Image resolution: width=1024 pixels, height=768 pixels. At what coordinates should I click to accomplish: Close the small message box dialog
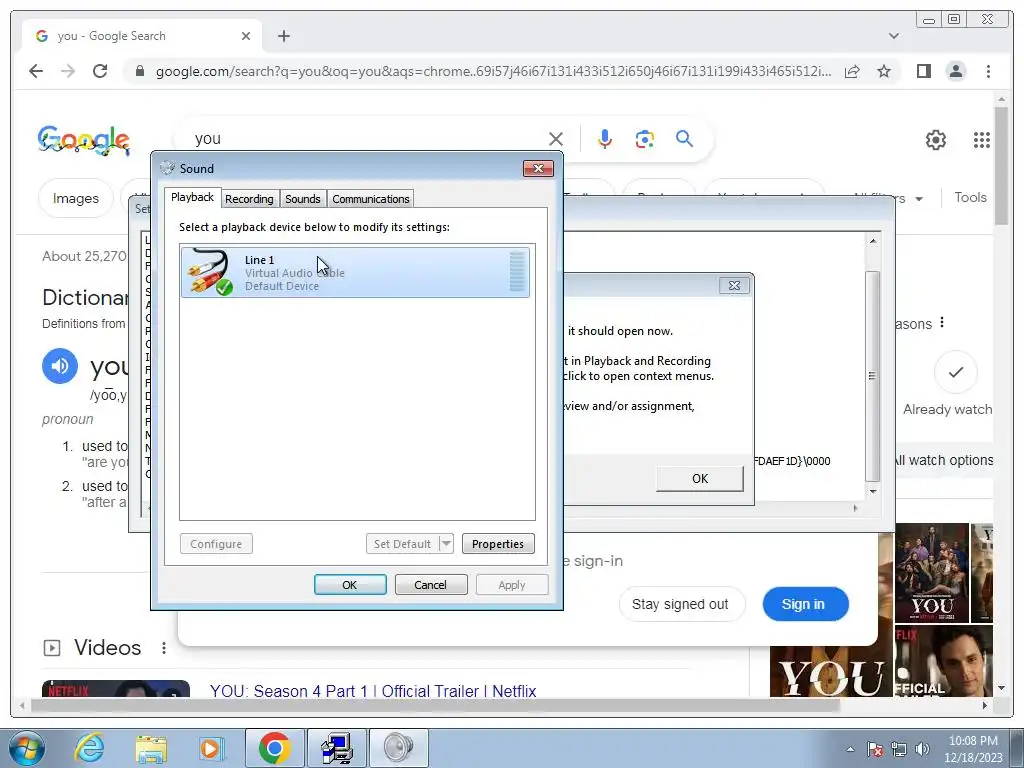[734, 285]
